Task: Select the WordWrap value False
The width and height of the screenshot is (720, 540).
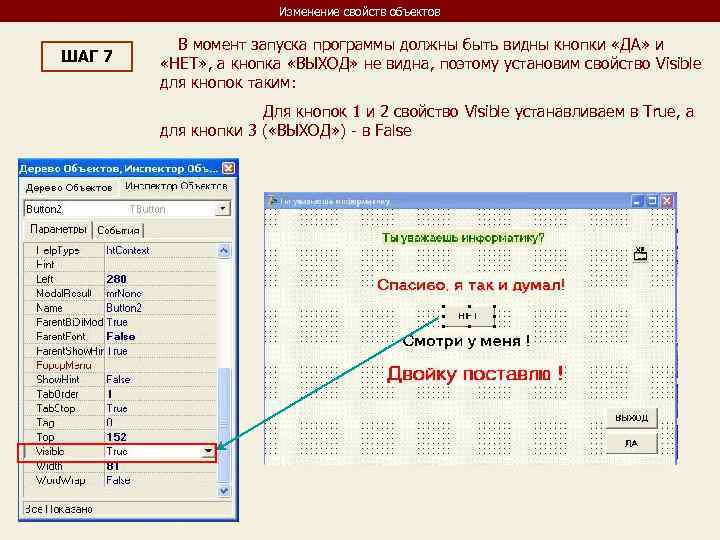Action: 118,480
